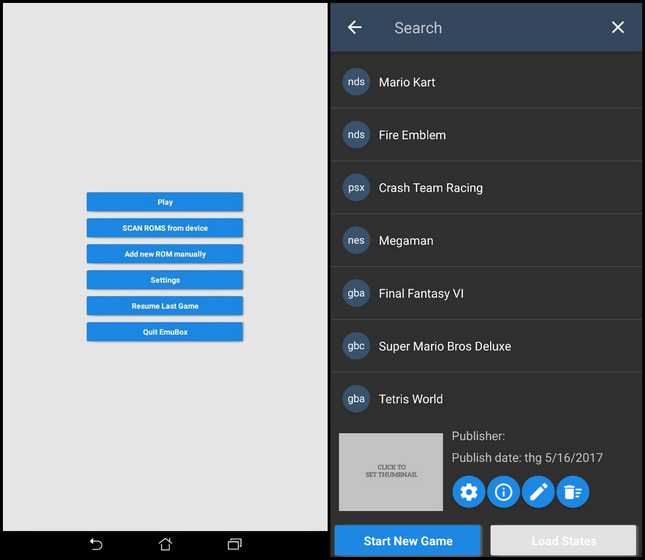Image resolution: width=645 pixels, height=560 pixels.
Task: Click the Publisher label text
Action: pos(478,436)
